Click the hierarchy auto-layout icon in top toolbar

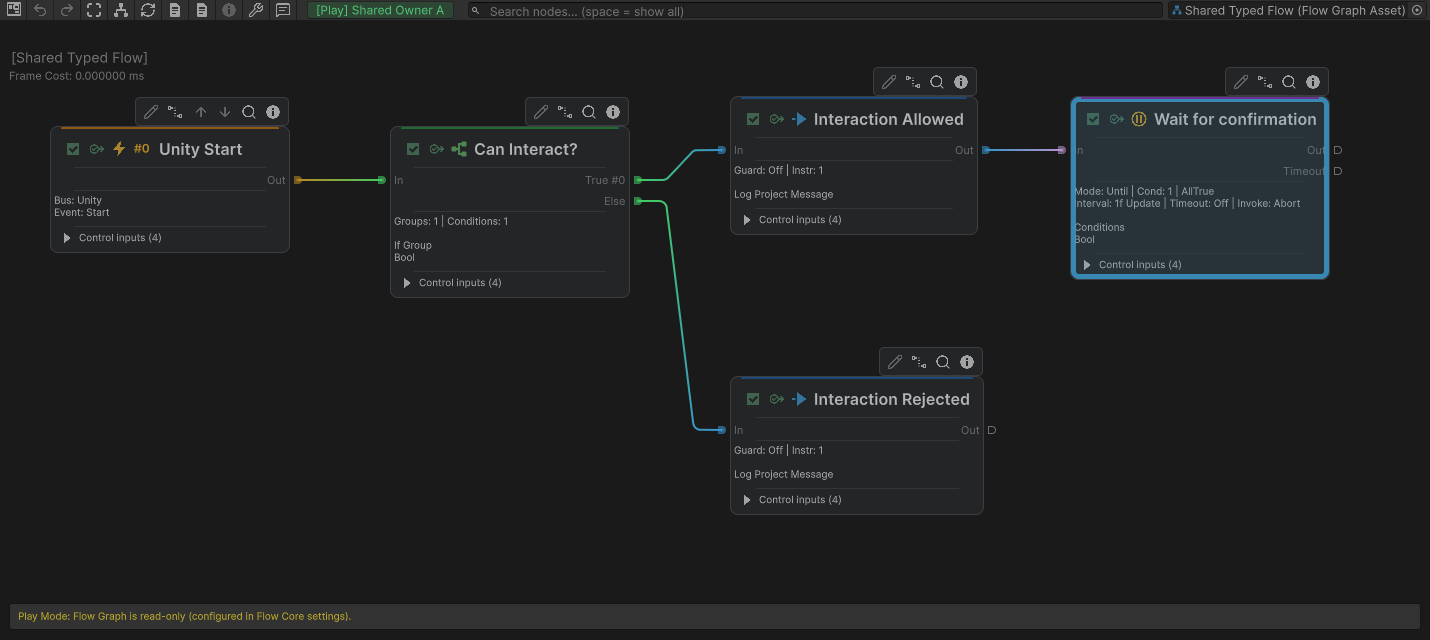[x=121, y=10]
